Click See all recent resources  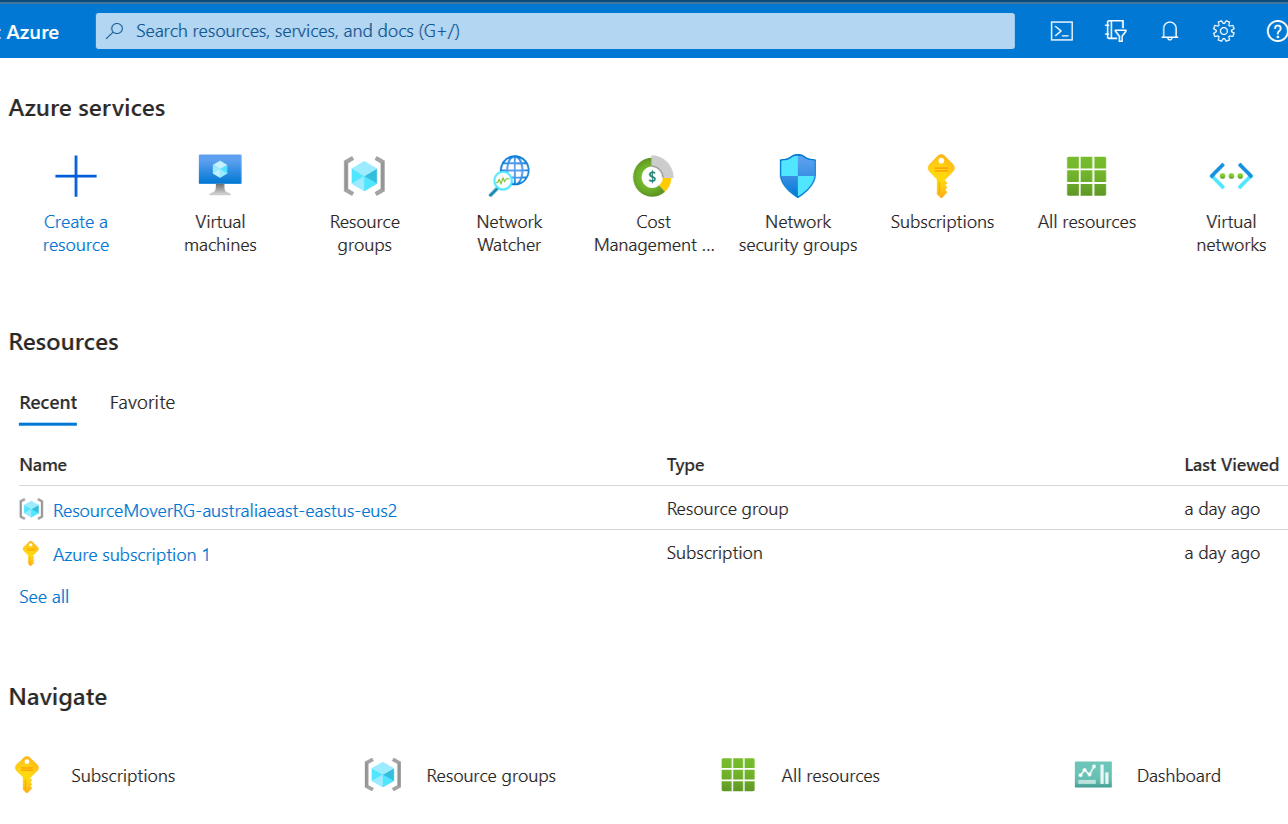tap(44, 596)
